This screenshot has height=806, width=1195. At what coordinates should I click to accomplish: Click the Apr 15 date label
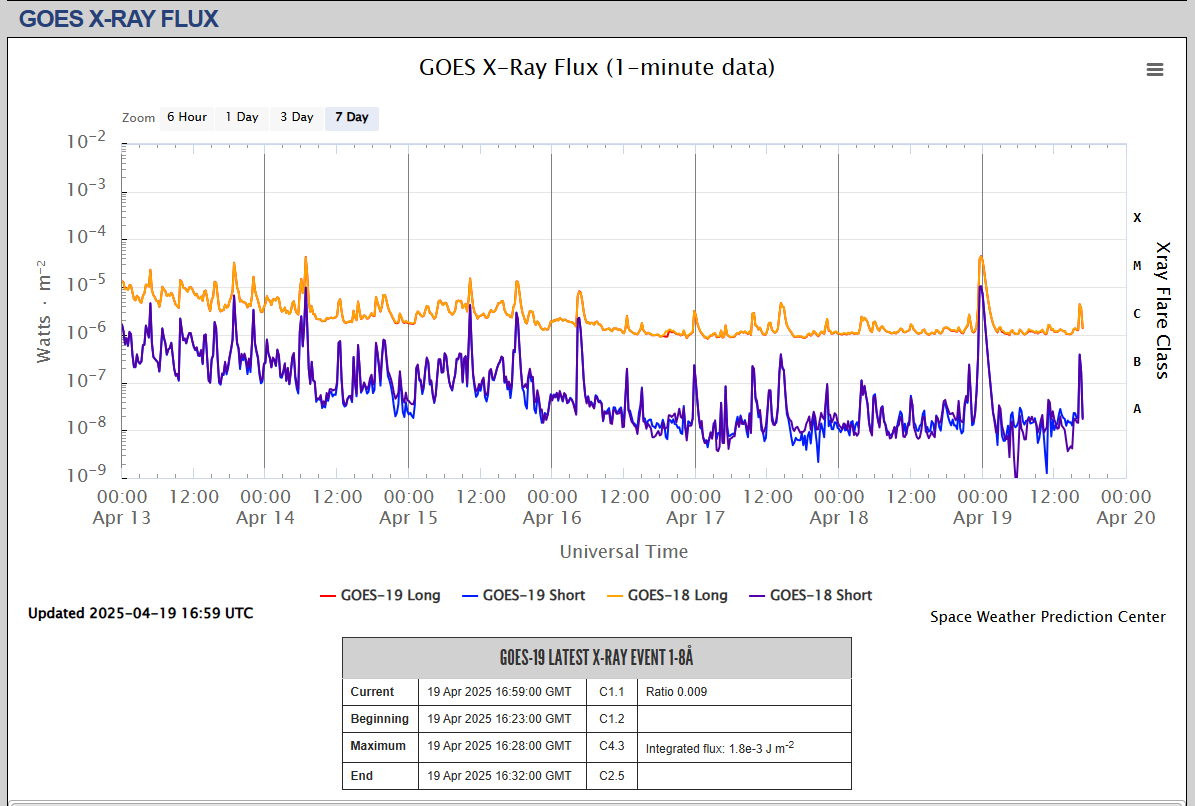point(408,518)
